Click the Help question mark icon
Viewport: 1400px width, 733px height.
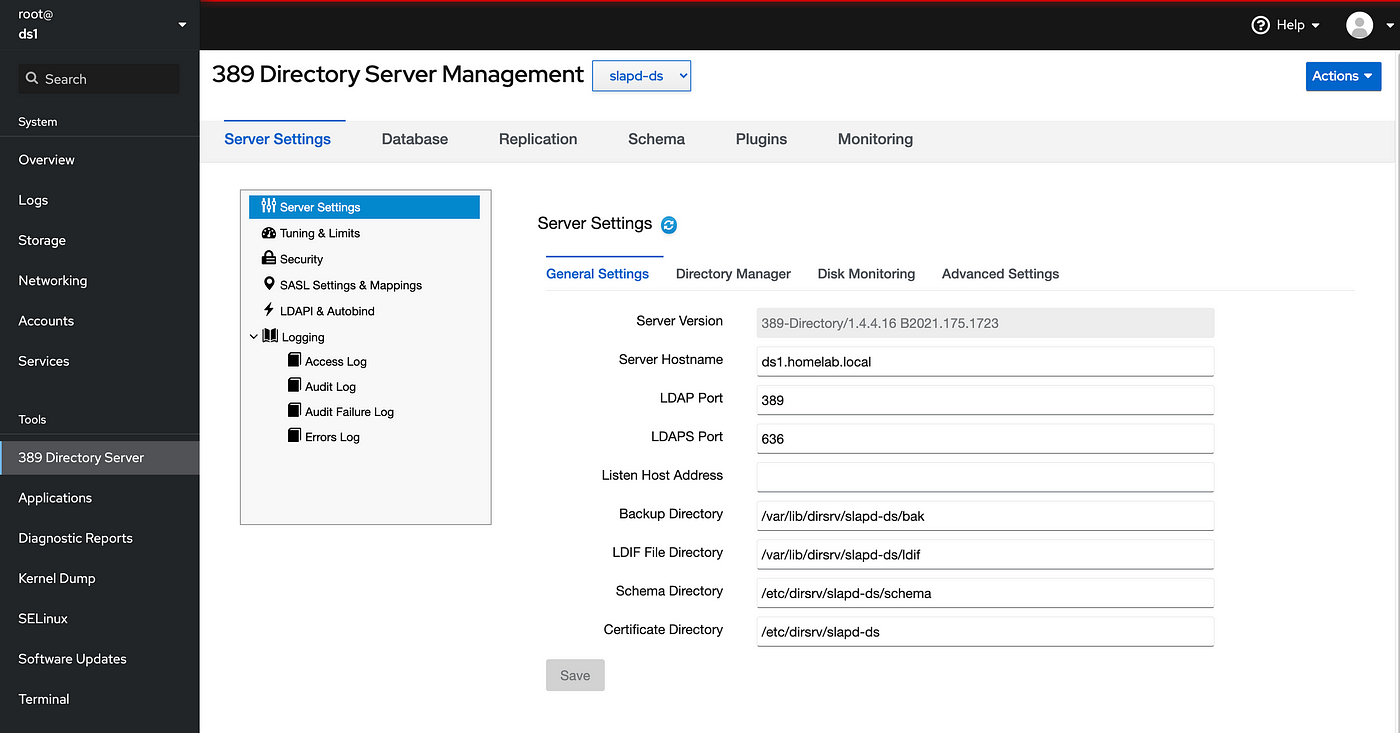click(1261, 25)
